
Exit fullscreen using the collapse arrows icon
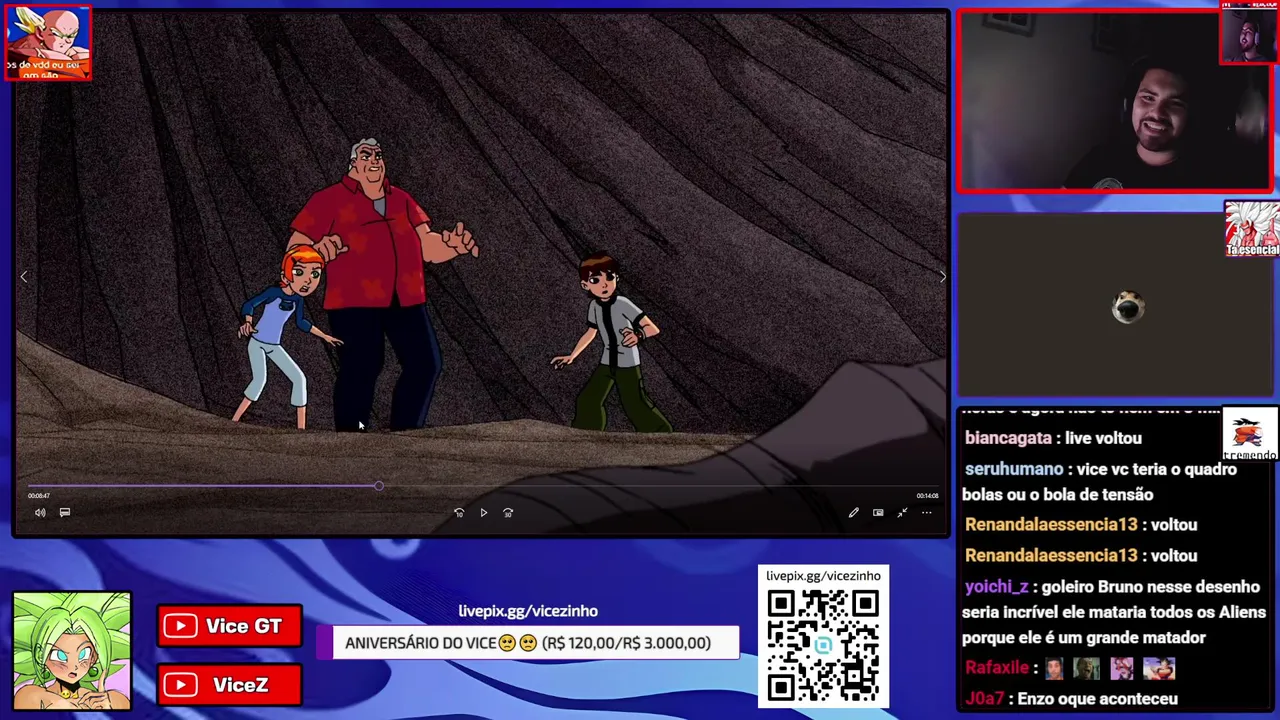click(x=902, y=513)
